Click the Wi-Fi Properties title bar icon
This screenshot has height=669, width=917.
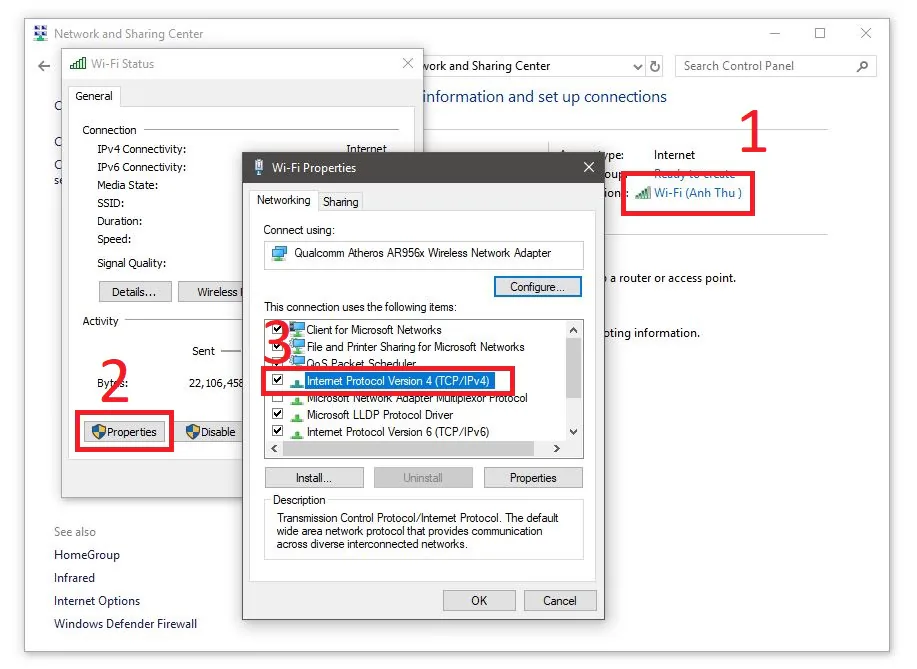pos(258,167)
